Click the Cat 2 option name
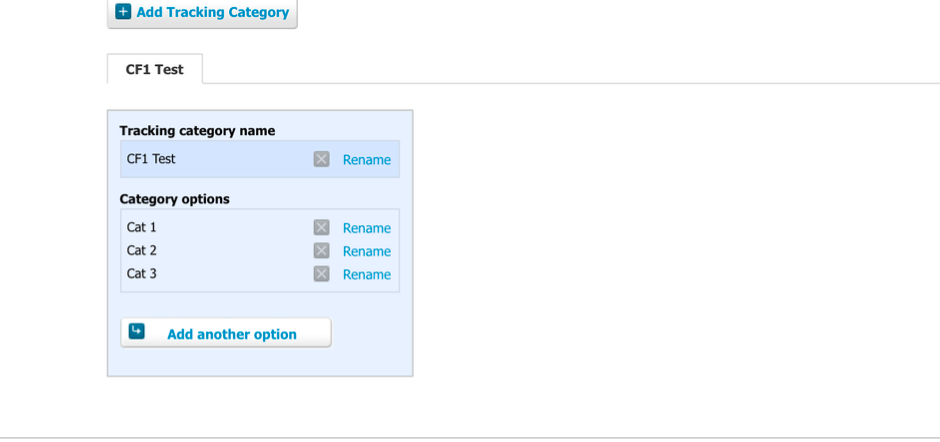Screen dimensions: 940x442 [142, 251]
